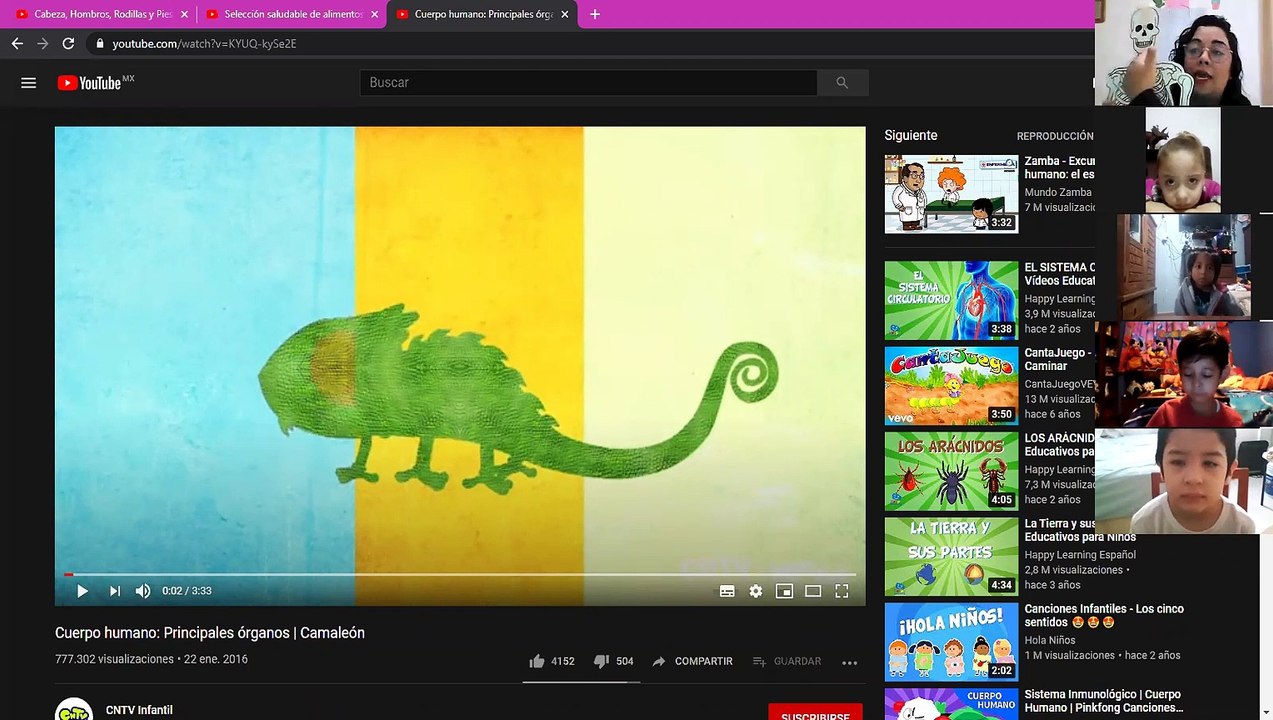Toggle REPRODUCCIÓN autoplay label
Image resolution: width=1273 pixels, height=720 pixels.
tap(1055, 136)
